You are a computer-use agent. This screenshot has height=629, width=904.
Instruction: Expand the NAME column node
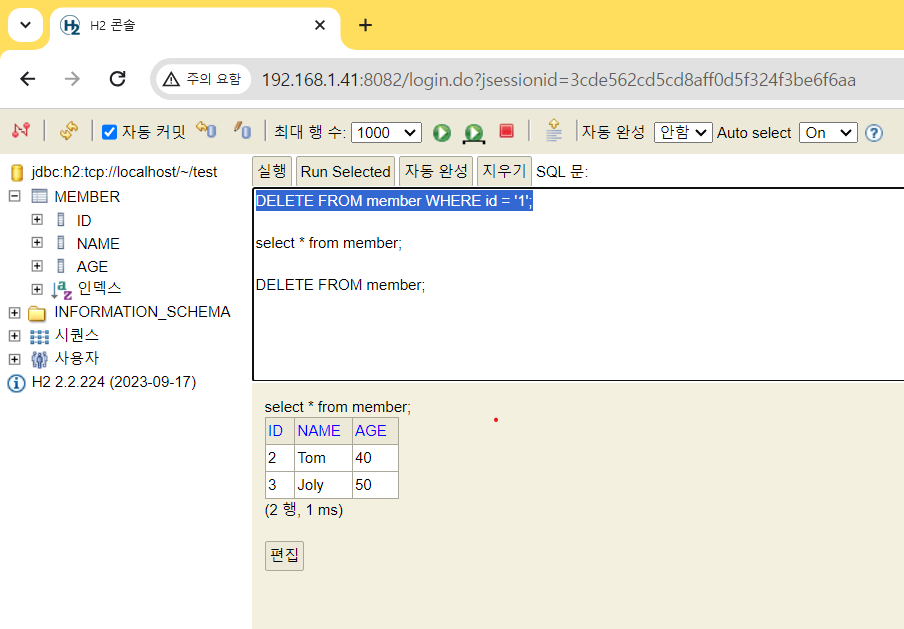[x=37, y=243]
